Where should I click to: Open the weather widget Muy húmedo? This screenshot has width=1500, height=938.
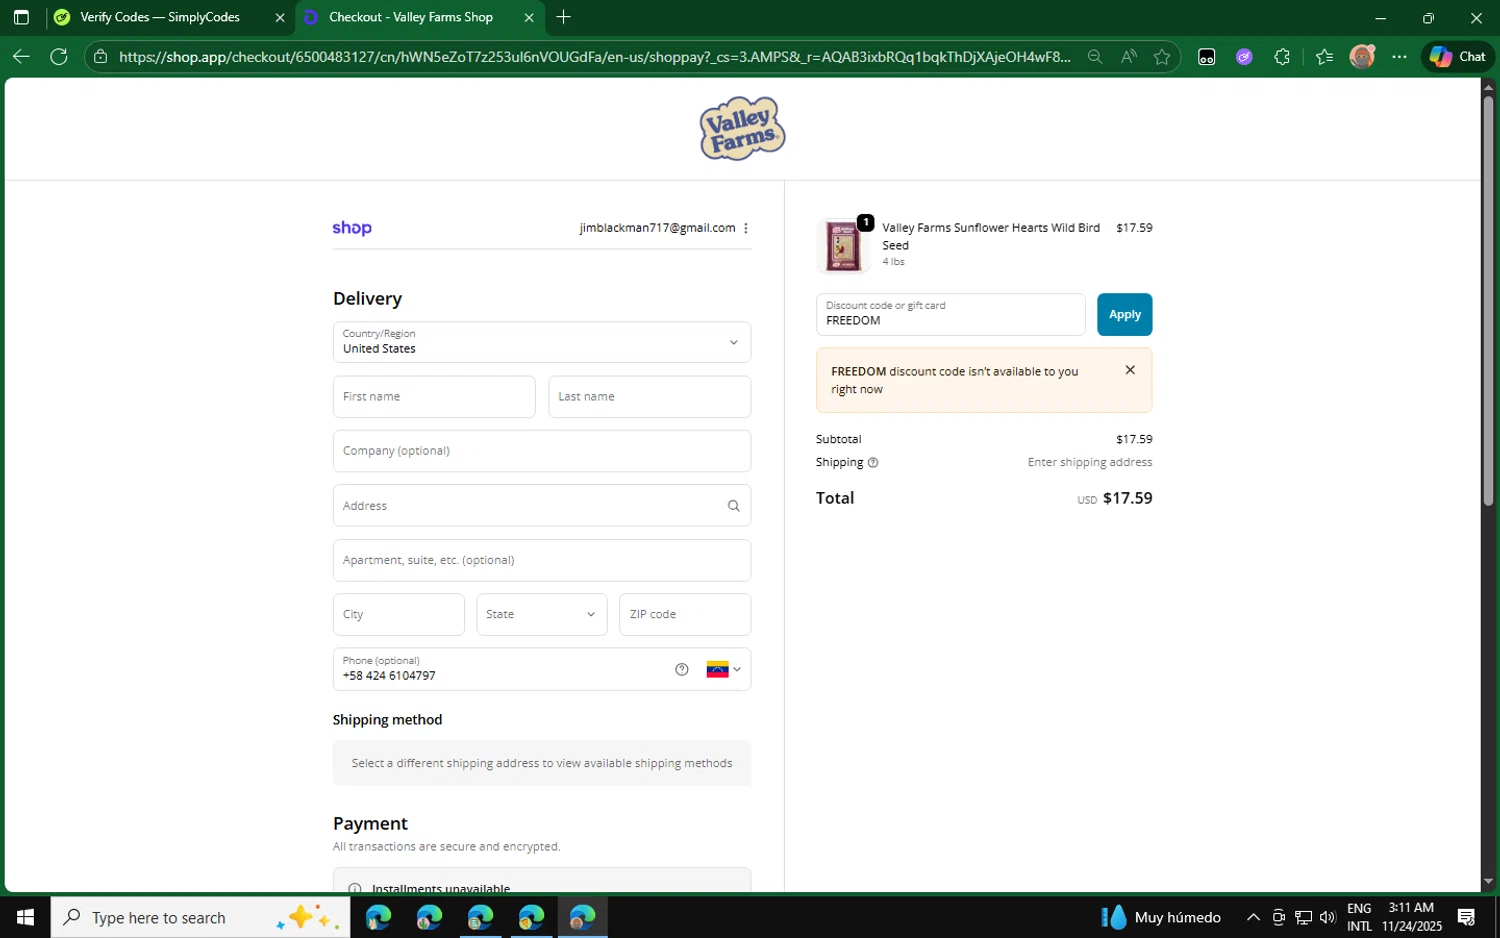click(x=1160, y=917)
